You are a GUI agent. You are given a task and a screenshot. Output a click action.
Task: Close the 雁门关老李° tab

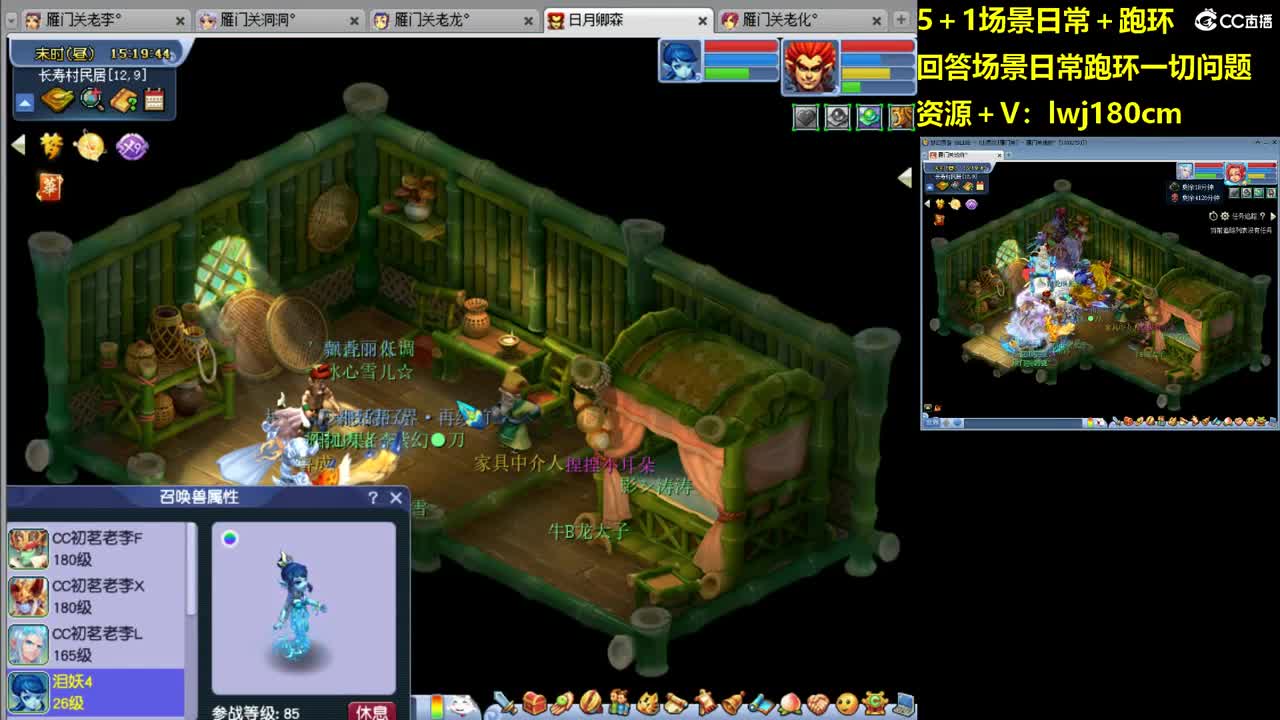[180, 20]
